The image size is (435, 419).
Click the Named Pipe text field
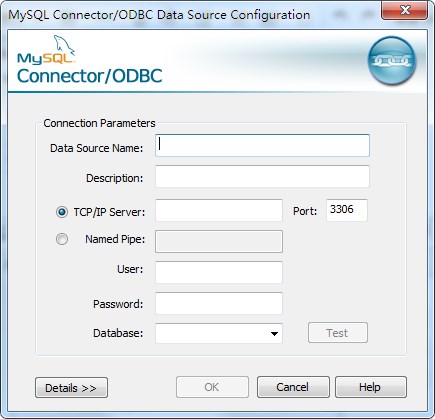coord(219,241)
